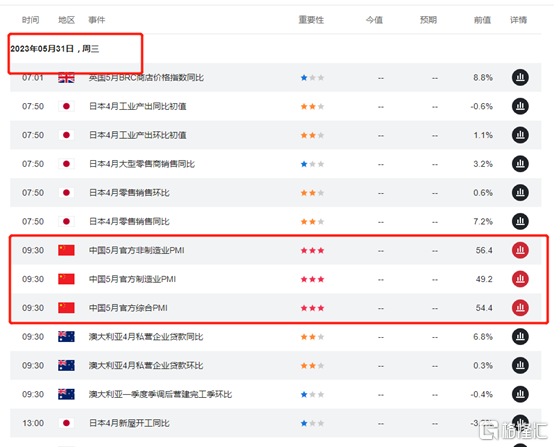View chart for 澳大利亚4月私营企业贷款同比
The image size is (554, 447).
(x=520, y=336)
